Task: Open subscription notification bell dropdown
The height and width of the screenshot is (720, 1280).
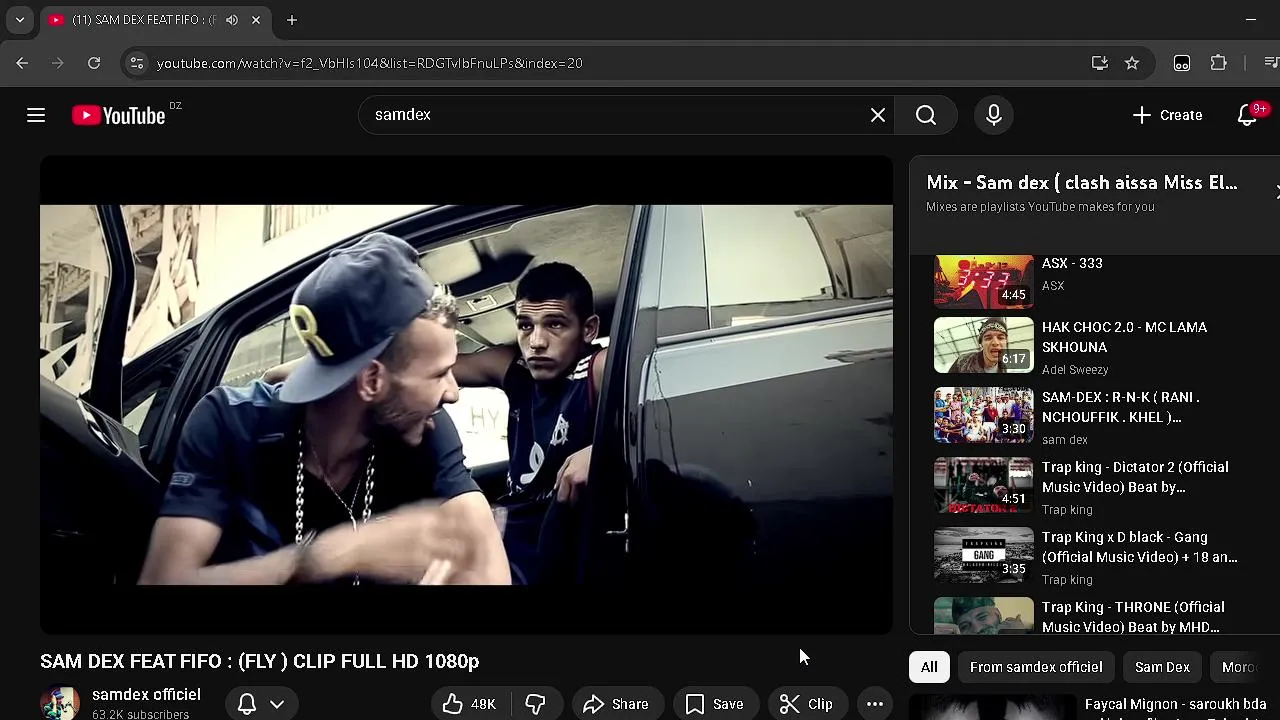Action: pos(262,704)
